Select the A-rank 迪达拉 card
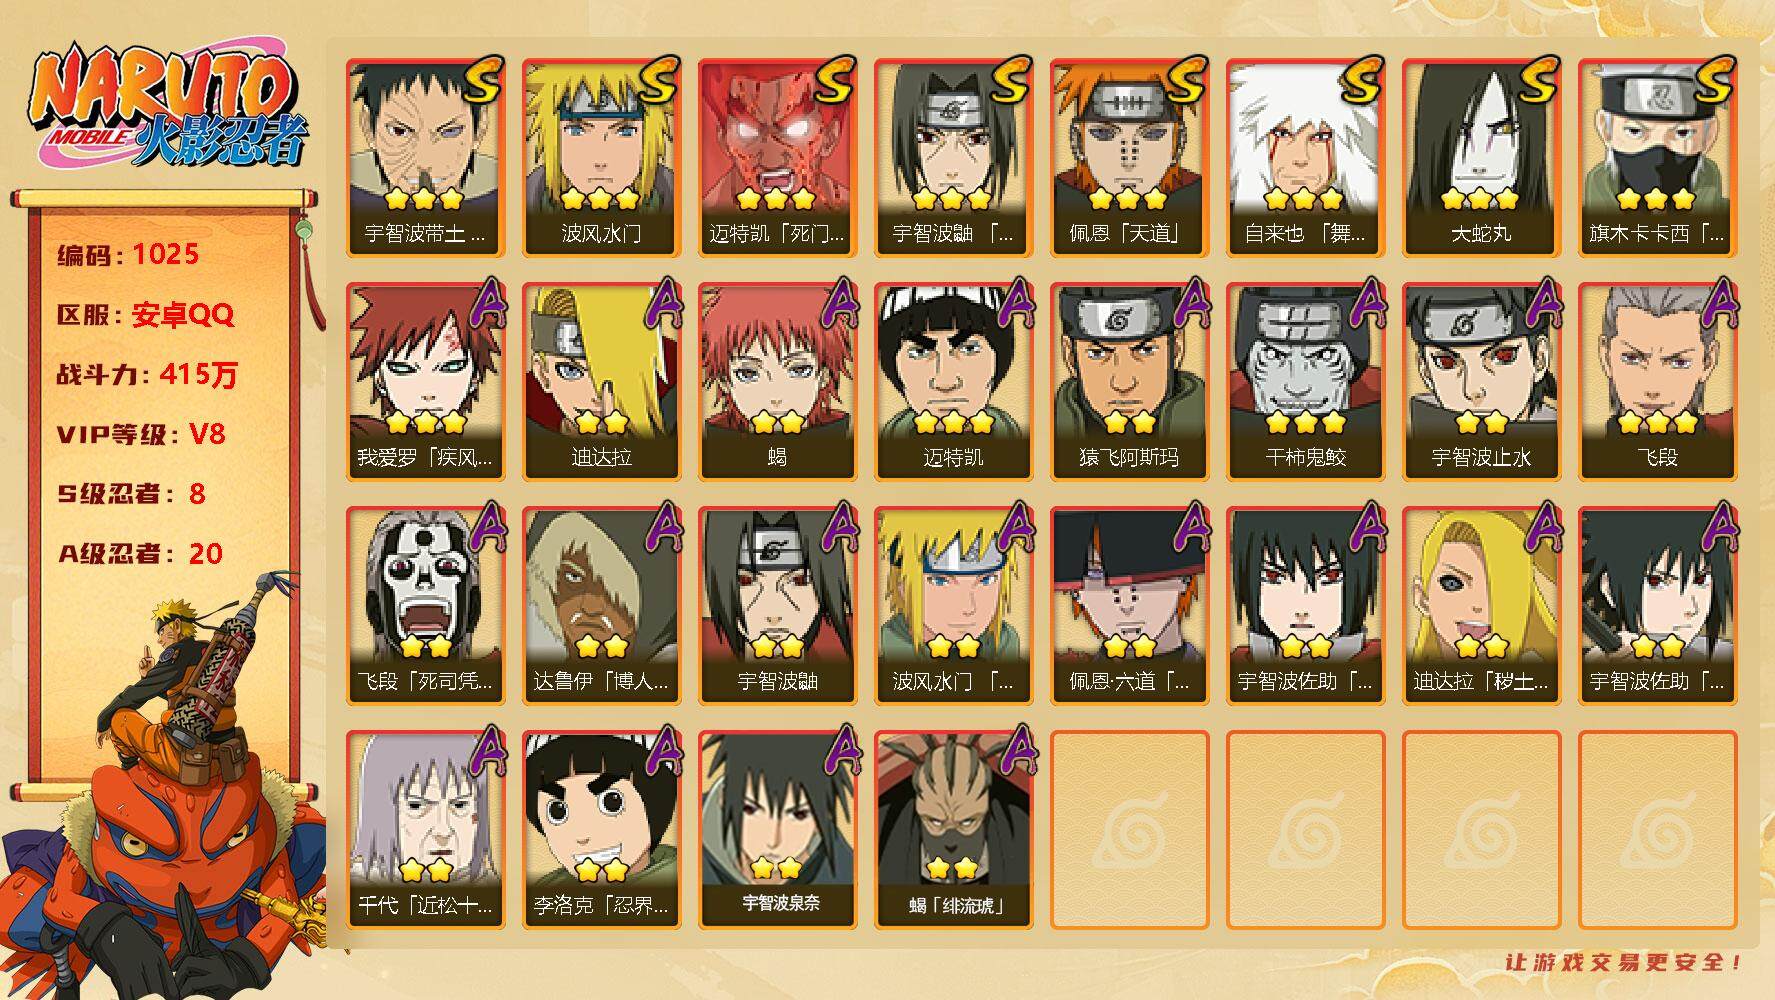Viewport: 1775px width, 1000px height. 601,382
